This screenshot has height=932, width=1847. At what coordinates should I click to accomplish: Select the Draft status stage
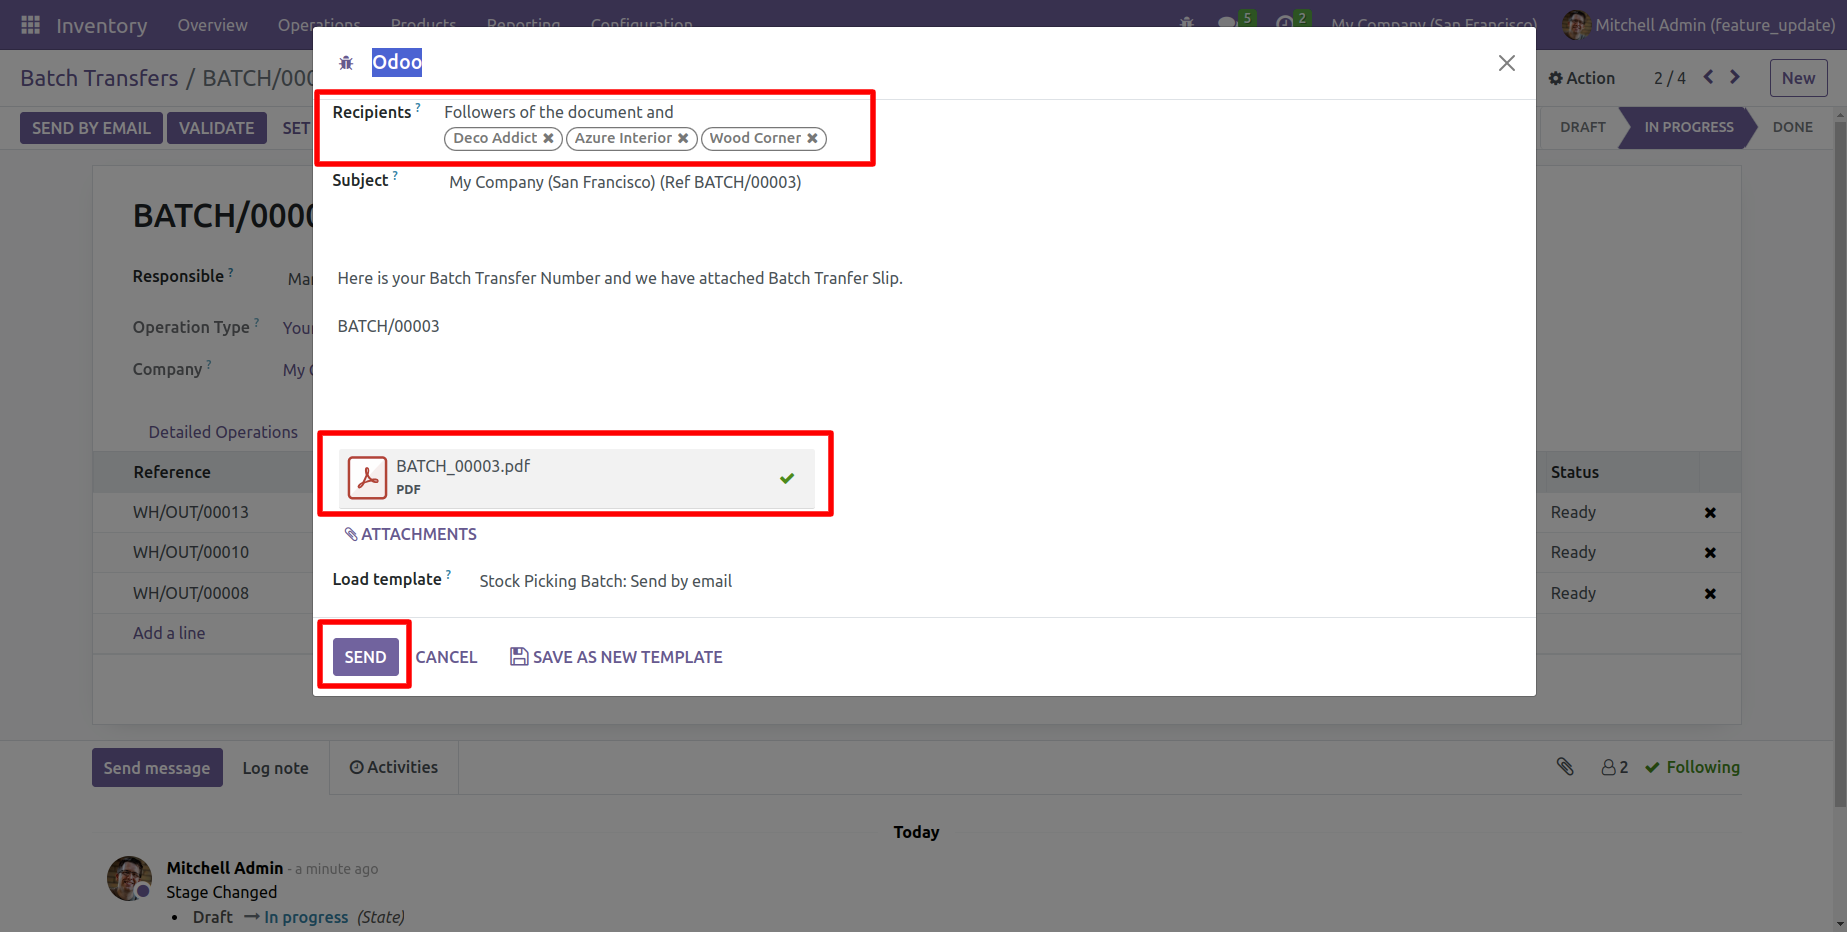pos(1582,127)
